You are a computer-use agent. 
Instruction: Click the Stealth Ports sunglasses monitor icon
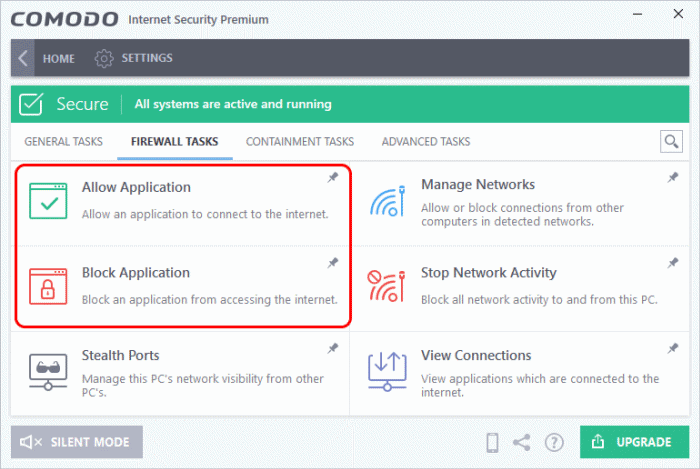[48, 371]
